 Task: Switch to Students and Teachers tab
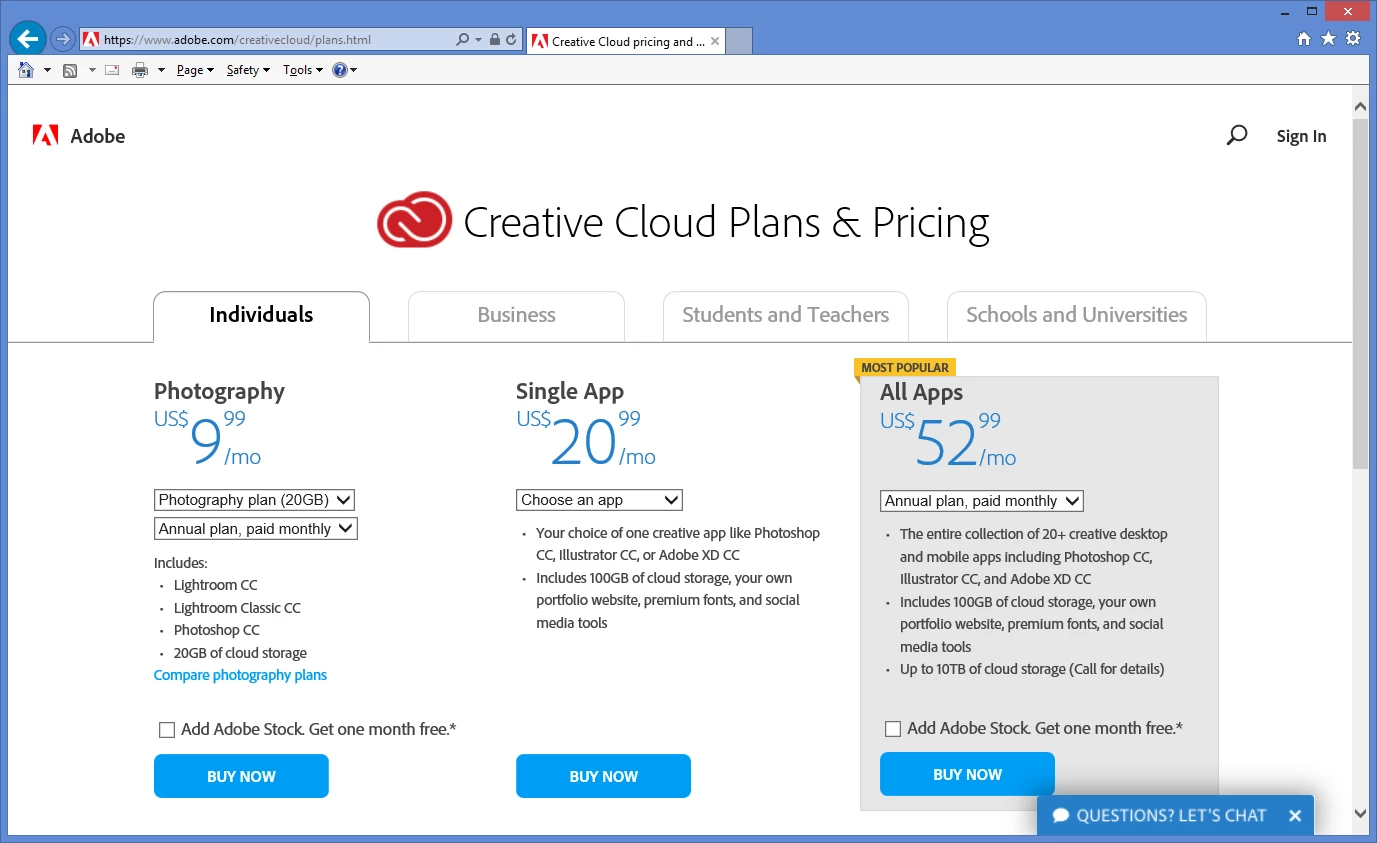pos(785,316)
